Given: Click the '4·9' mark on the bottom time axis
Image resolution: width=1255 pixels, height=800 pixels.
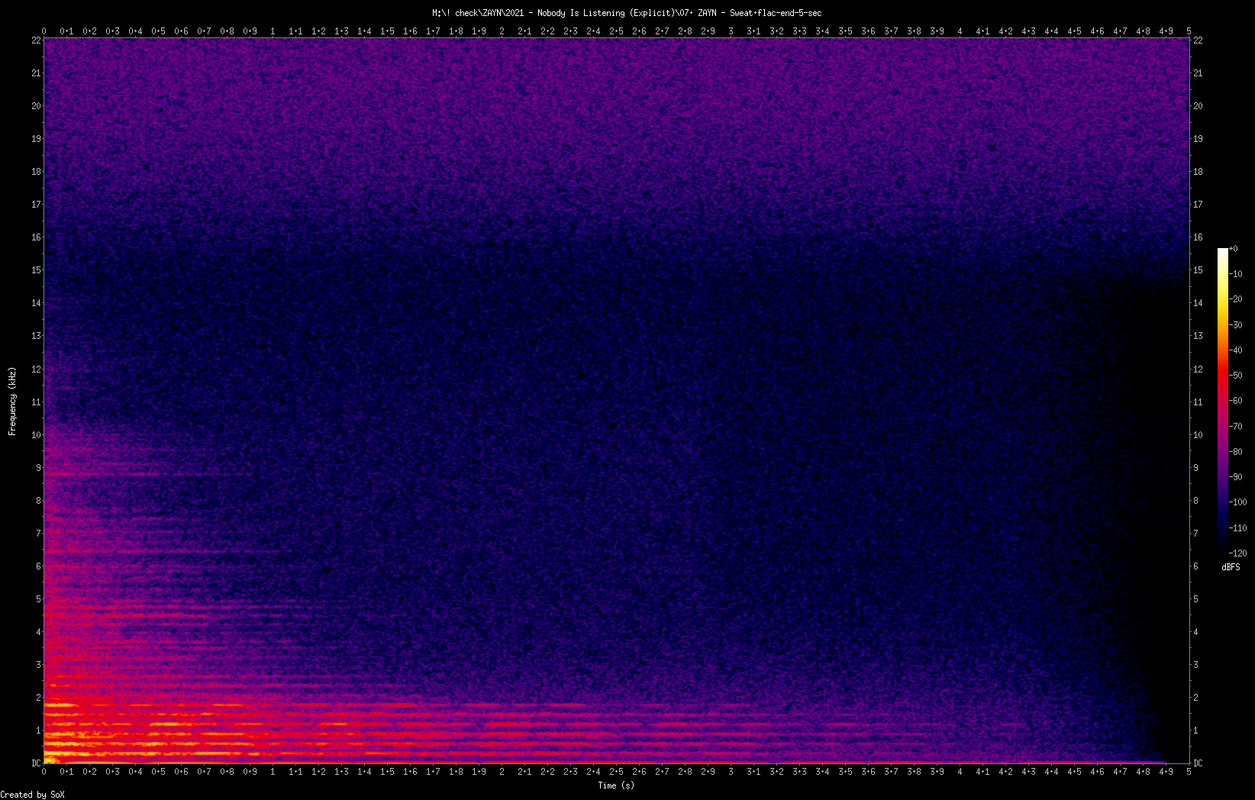Looking at the screenshot, I should pyautogui.click(x=1166, y=774).
